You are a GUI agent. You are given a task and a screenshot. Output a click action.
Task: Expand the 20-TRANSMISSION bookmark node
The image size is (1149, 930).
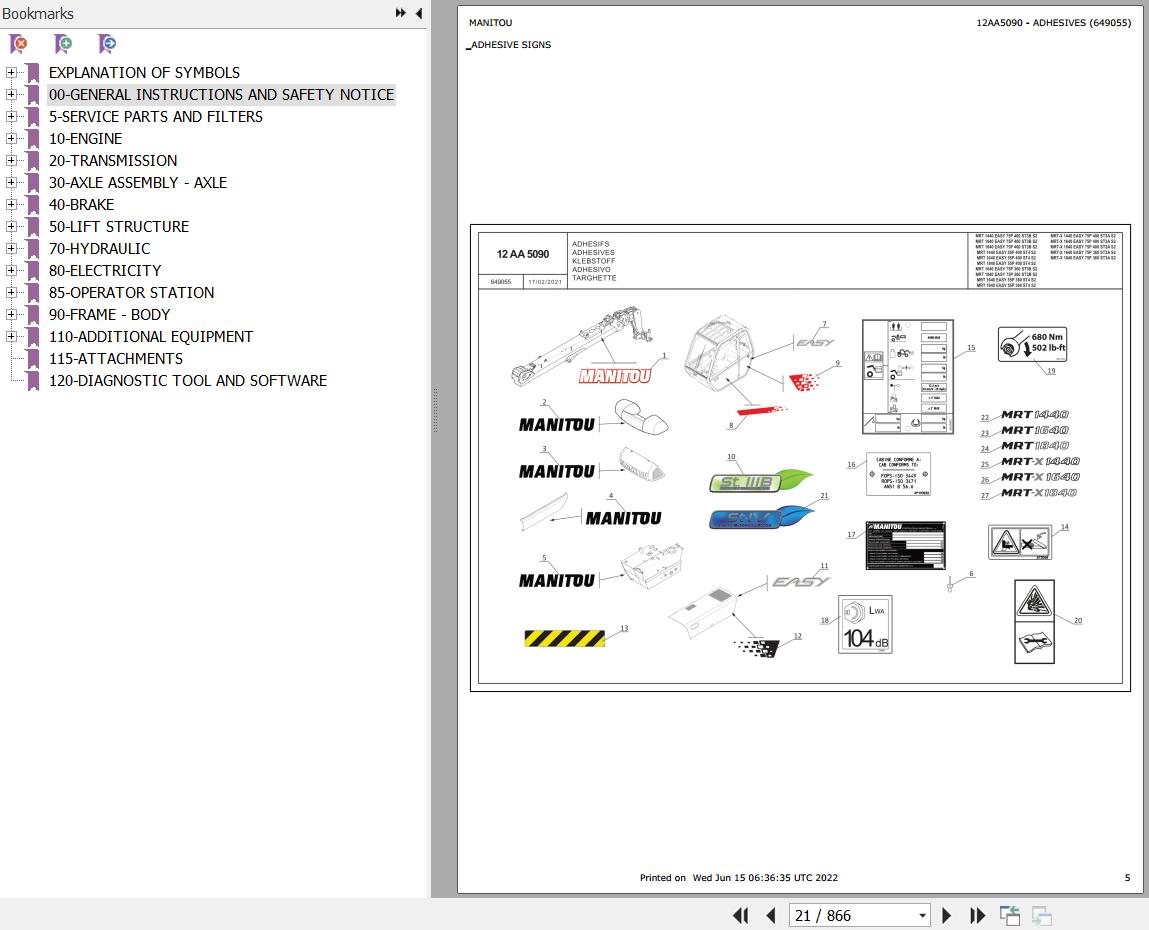(11, 160)
